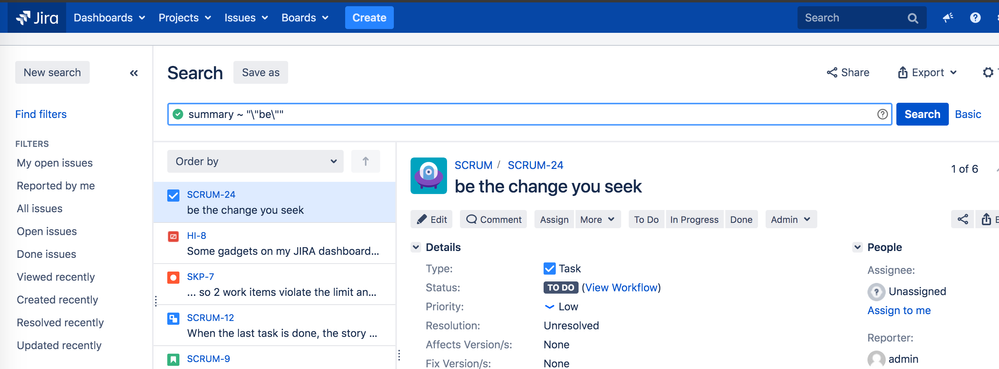Open issue SKP-7 in the list
The width and height of the screenshot is (999, 369).
[x=275, y=285]
